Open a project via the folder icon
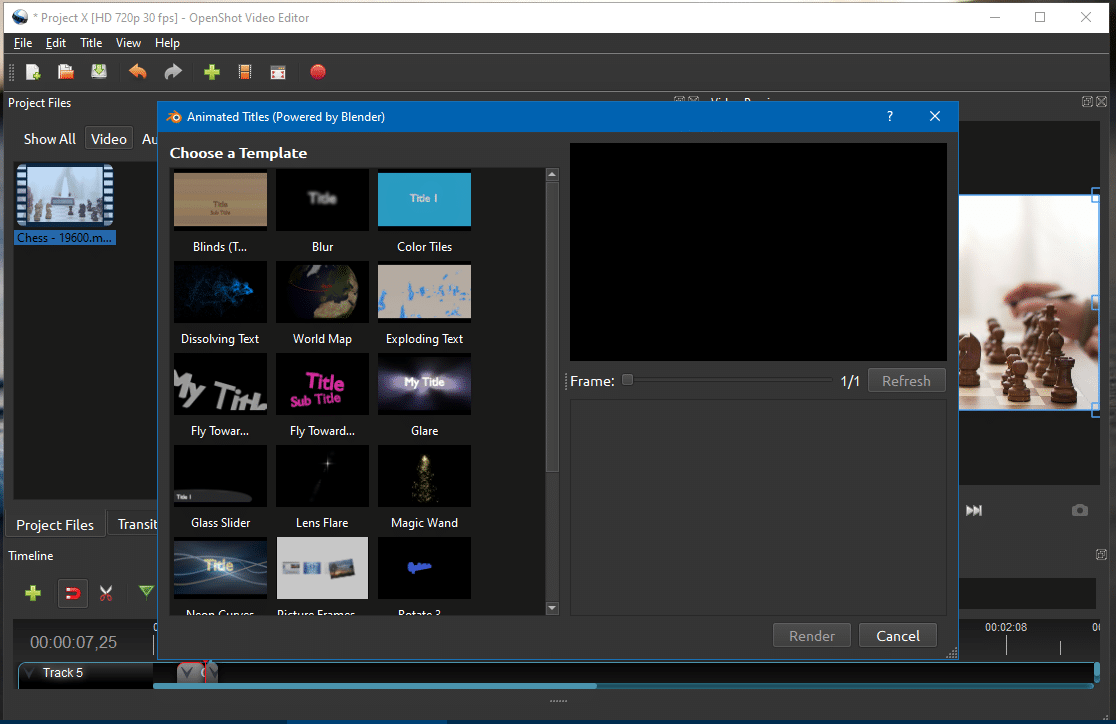 click(66, 72)
